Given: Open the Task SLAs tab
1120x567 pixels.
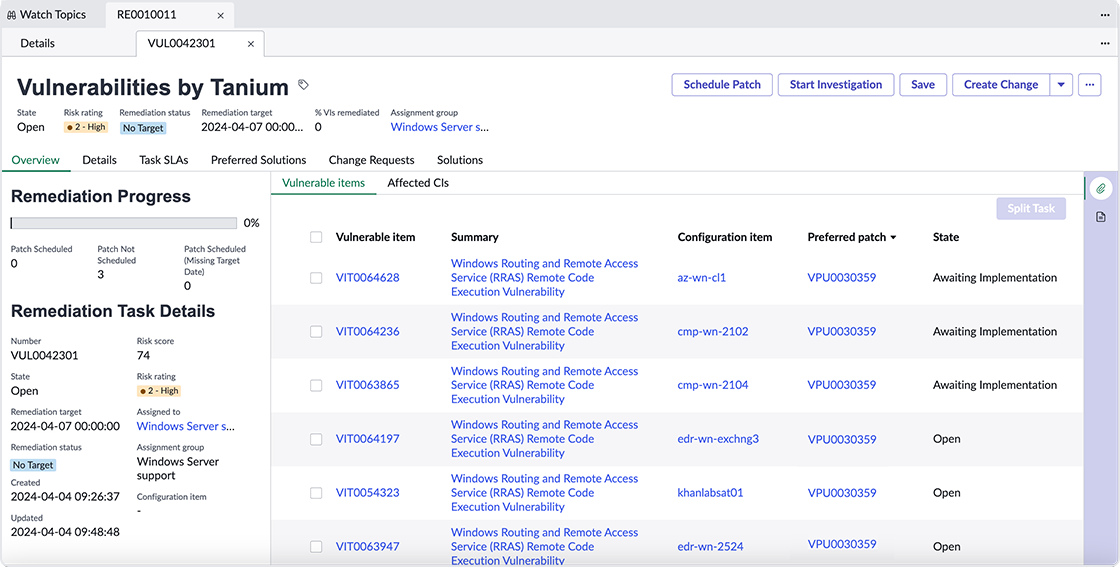Looking at the screenshot, I should pos(164,160).
